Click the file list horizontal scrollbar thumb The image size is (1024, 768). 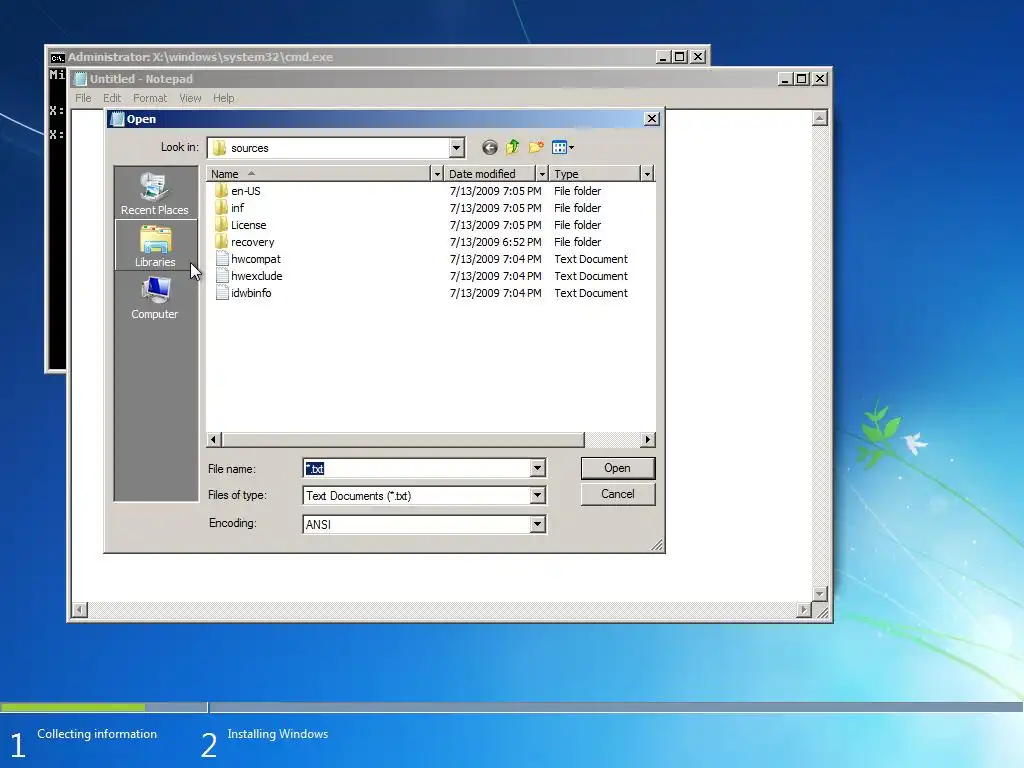[x=403, y=440]
